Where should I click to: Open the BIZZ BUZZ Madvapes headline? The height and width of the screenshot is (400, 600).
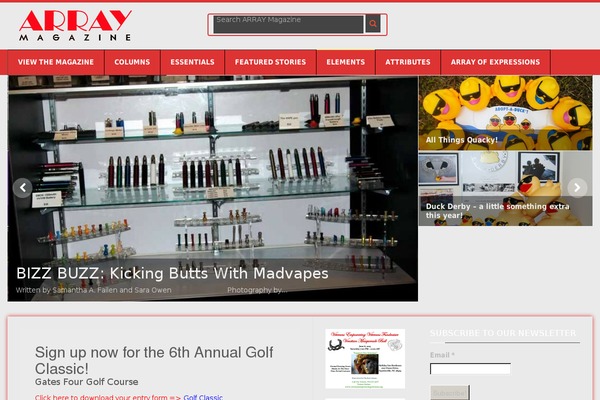pyautogui.click(x=172, y=273)
